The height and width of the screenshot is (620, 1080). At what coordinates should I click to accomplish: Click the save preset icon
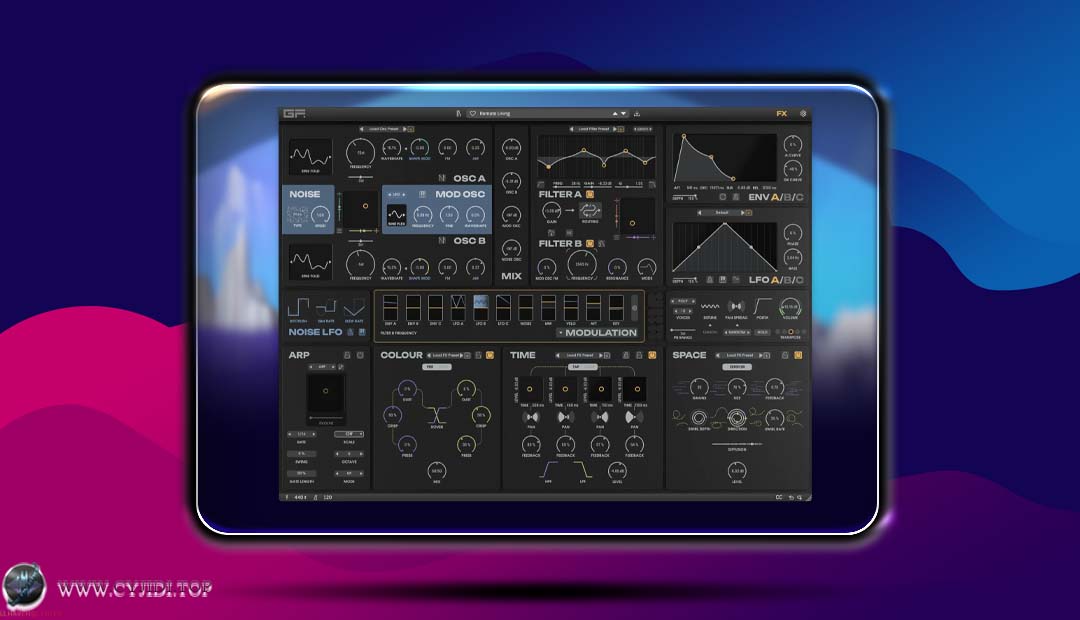click(637, 113)
